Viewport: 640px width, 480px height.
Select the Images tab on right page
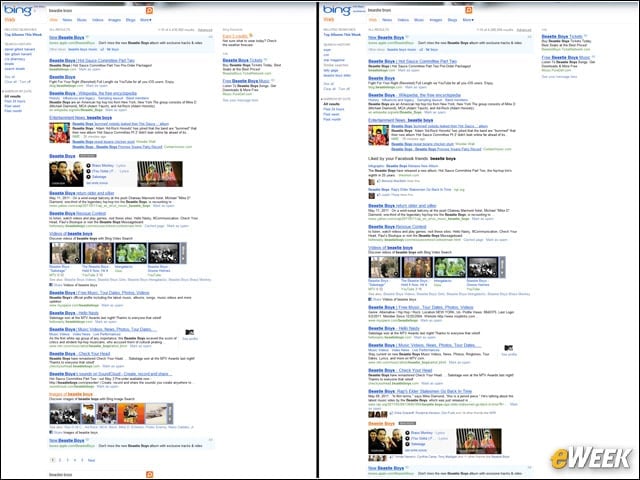click(x=436, y=20)
